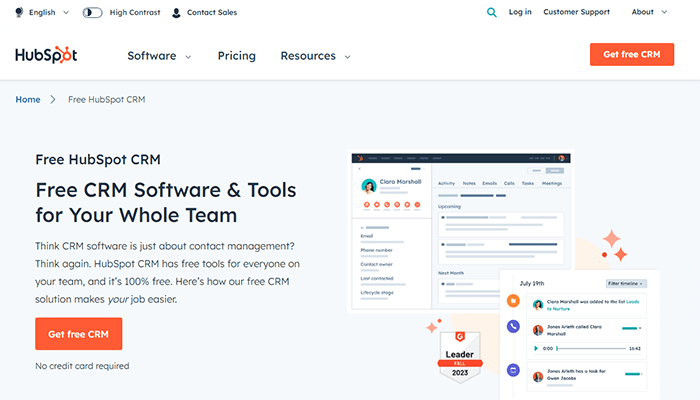Click the Log in link
The width and height of the screenshot is (700, 400).
520,12
